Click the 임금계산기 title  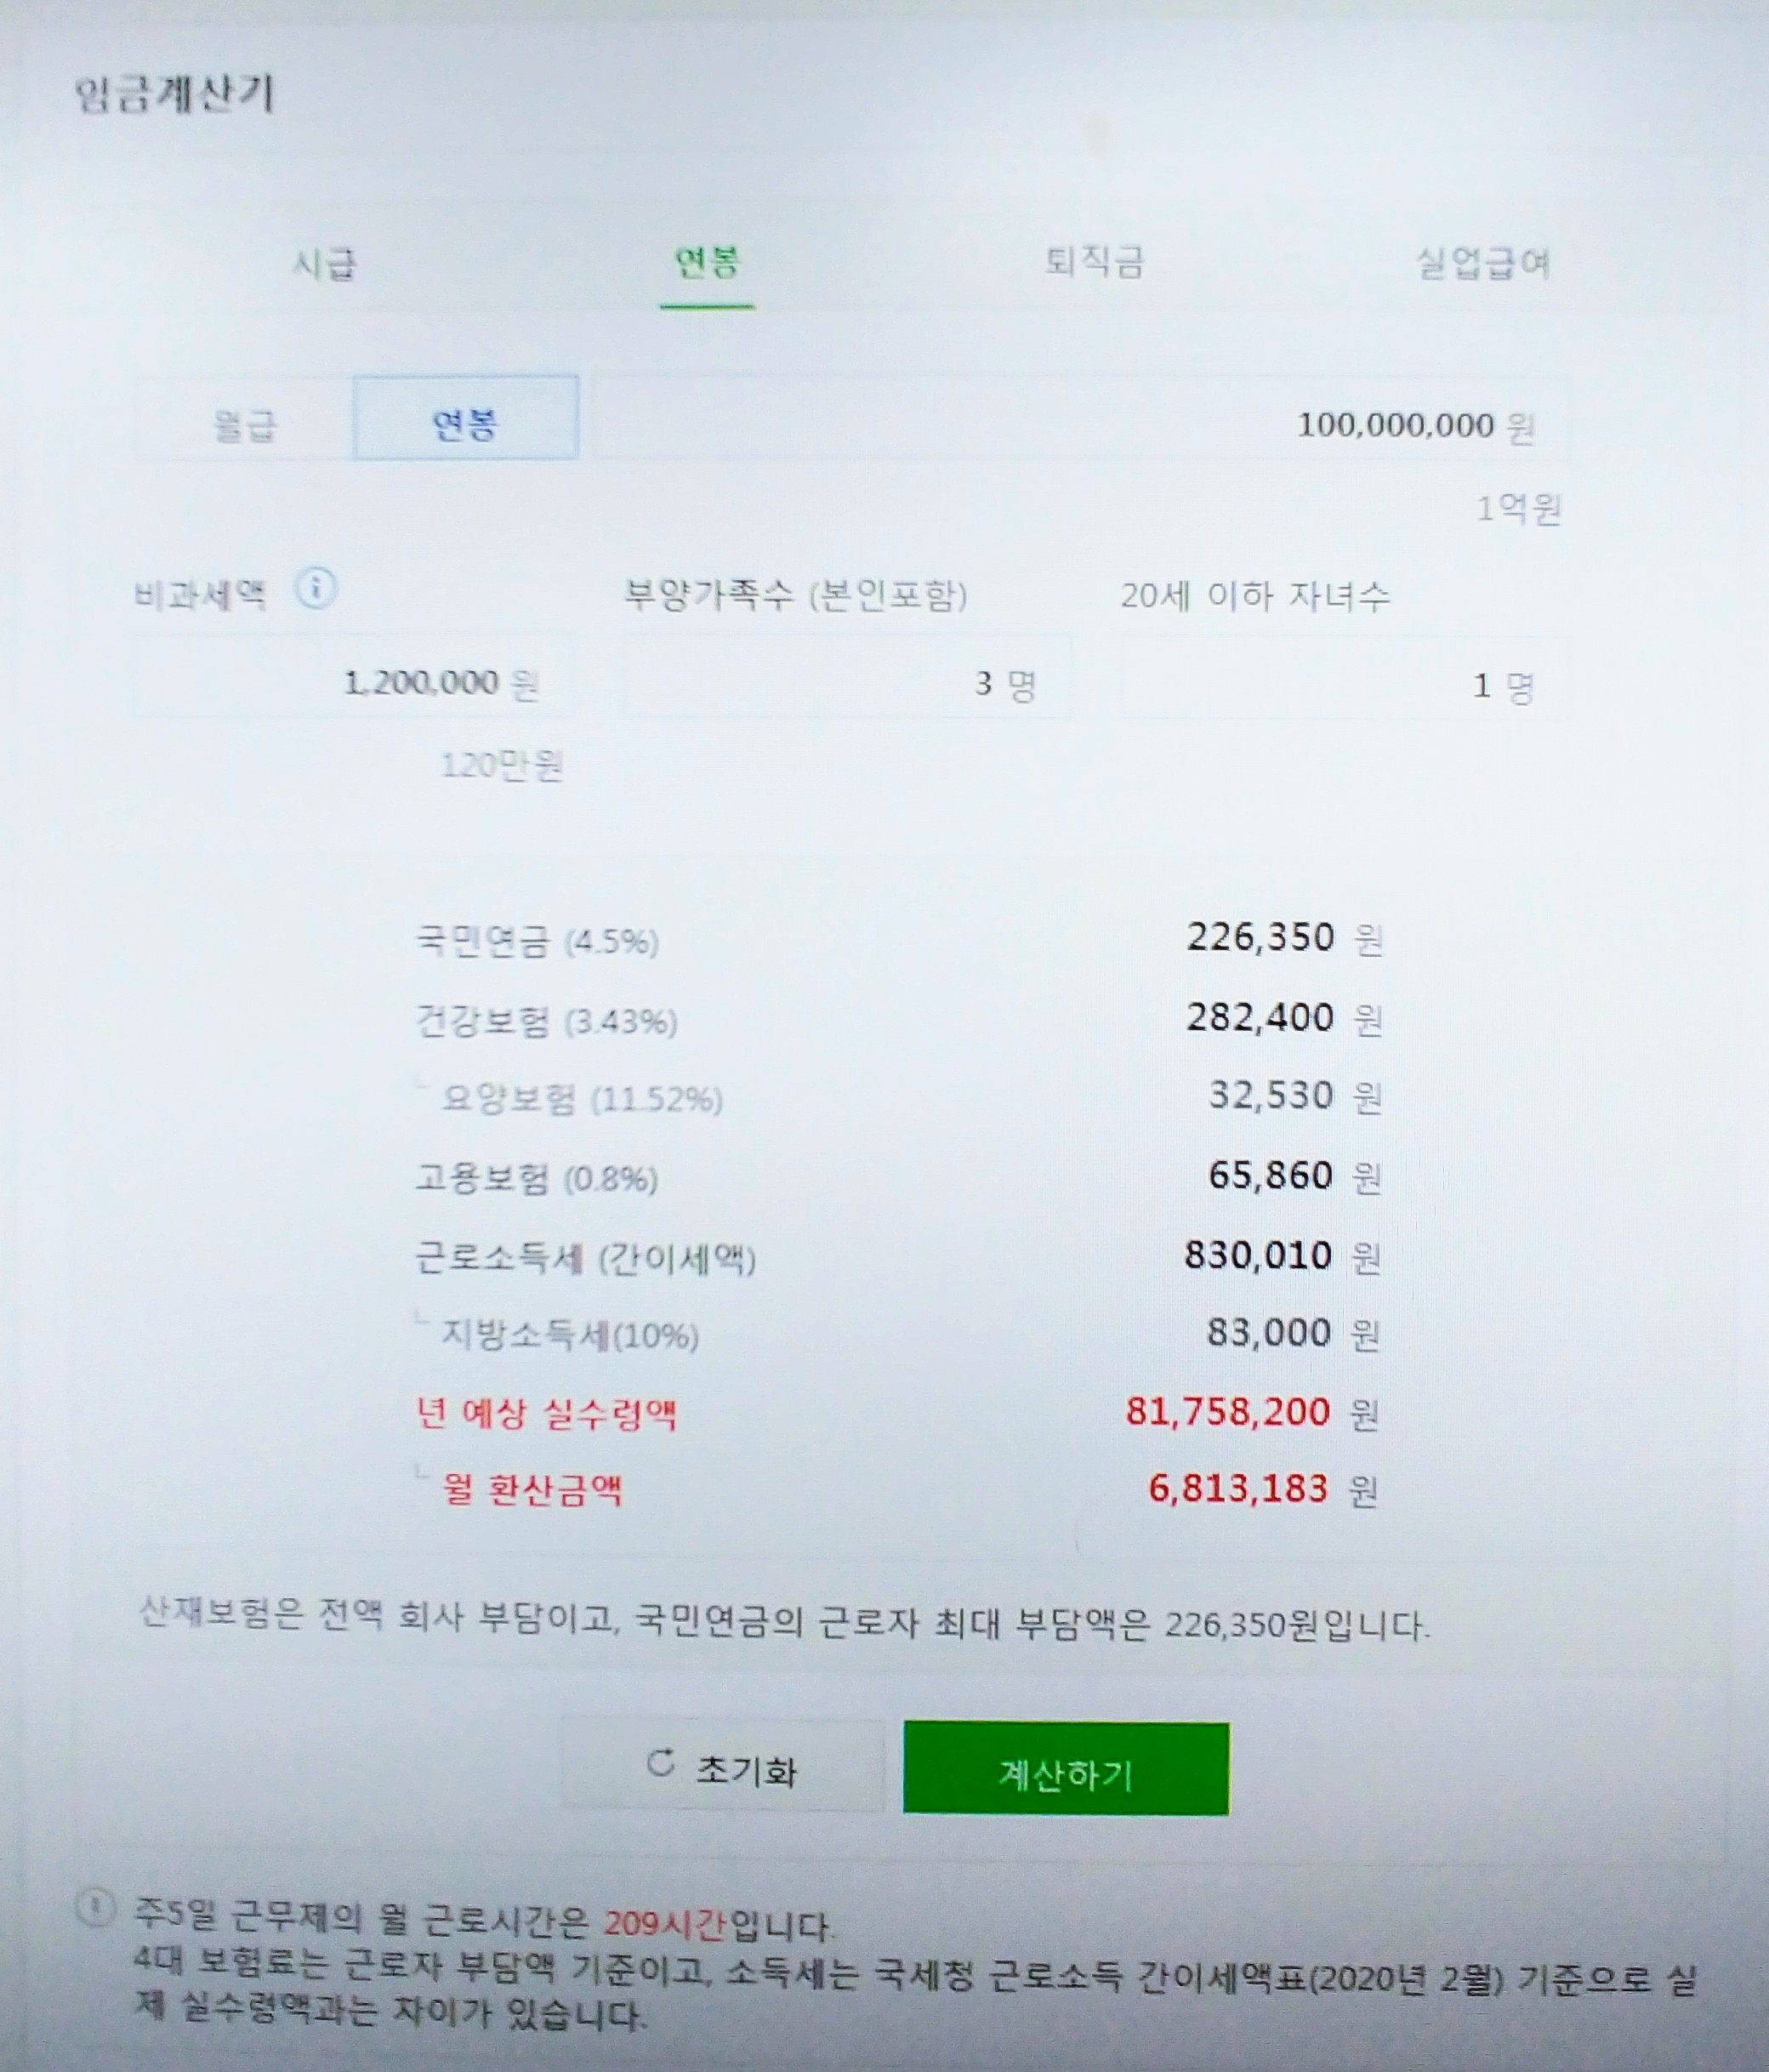(174, 95)
